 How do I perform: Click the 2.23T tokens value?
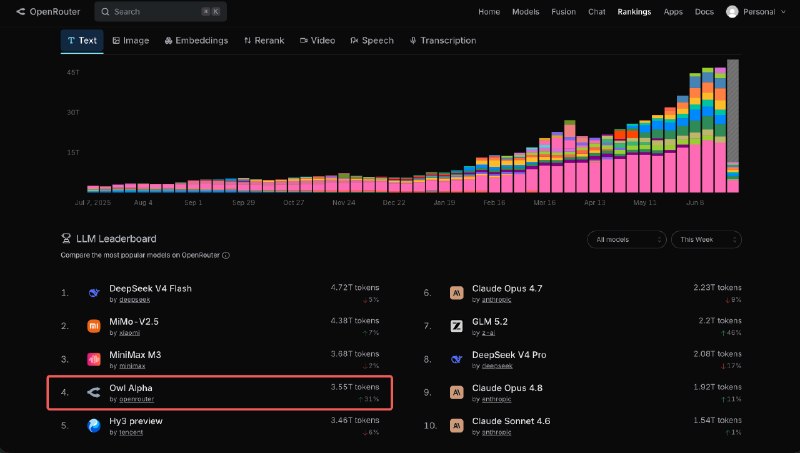(x=717, y=288)
